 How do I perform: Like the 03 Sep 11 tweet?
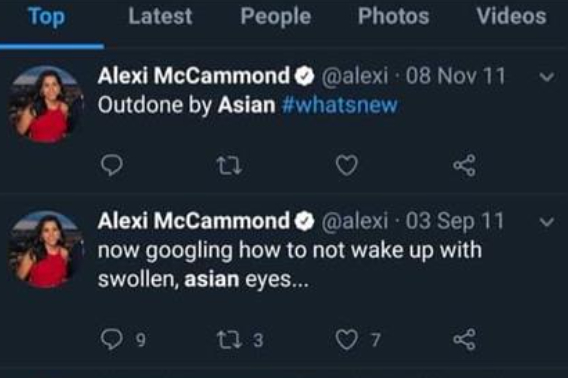coord(347,340)
